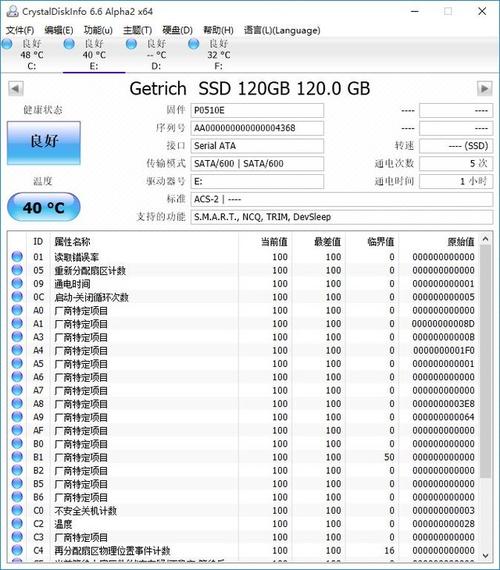Screen dimensions: 500x570
Task: Click status icon of attribute A9
Action: tap(17, 417)
